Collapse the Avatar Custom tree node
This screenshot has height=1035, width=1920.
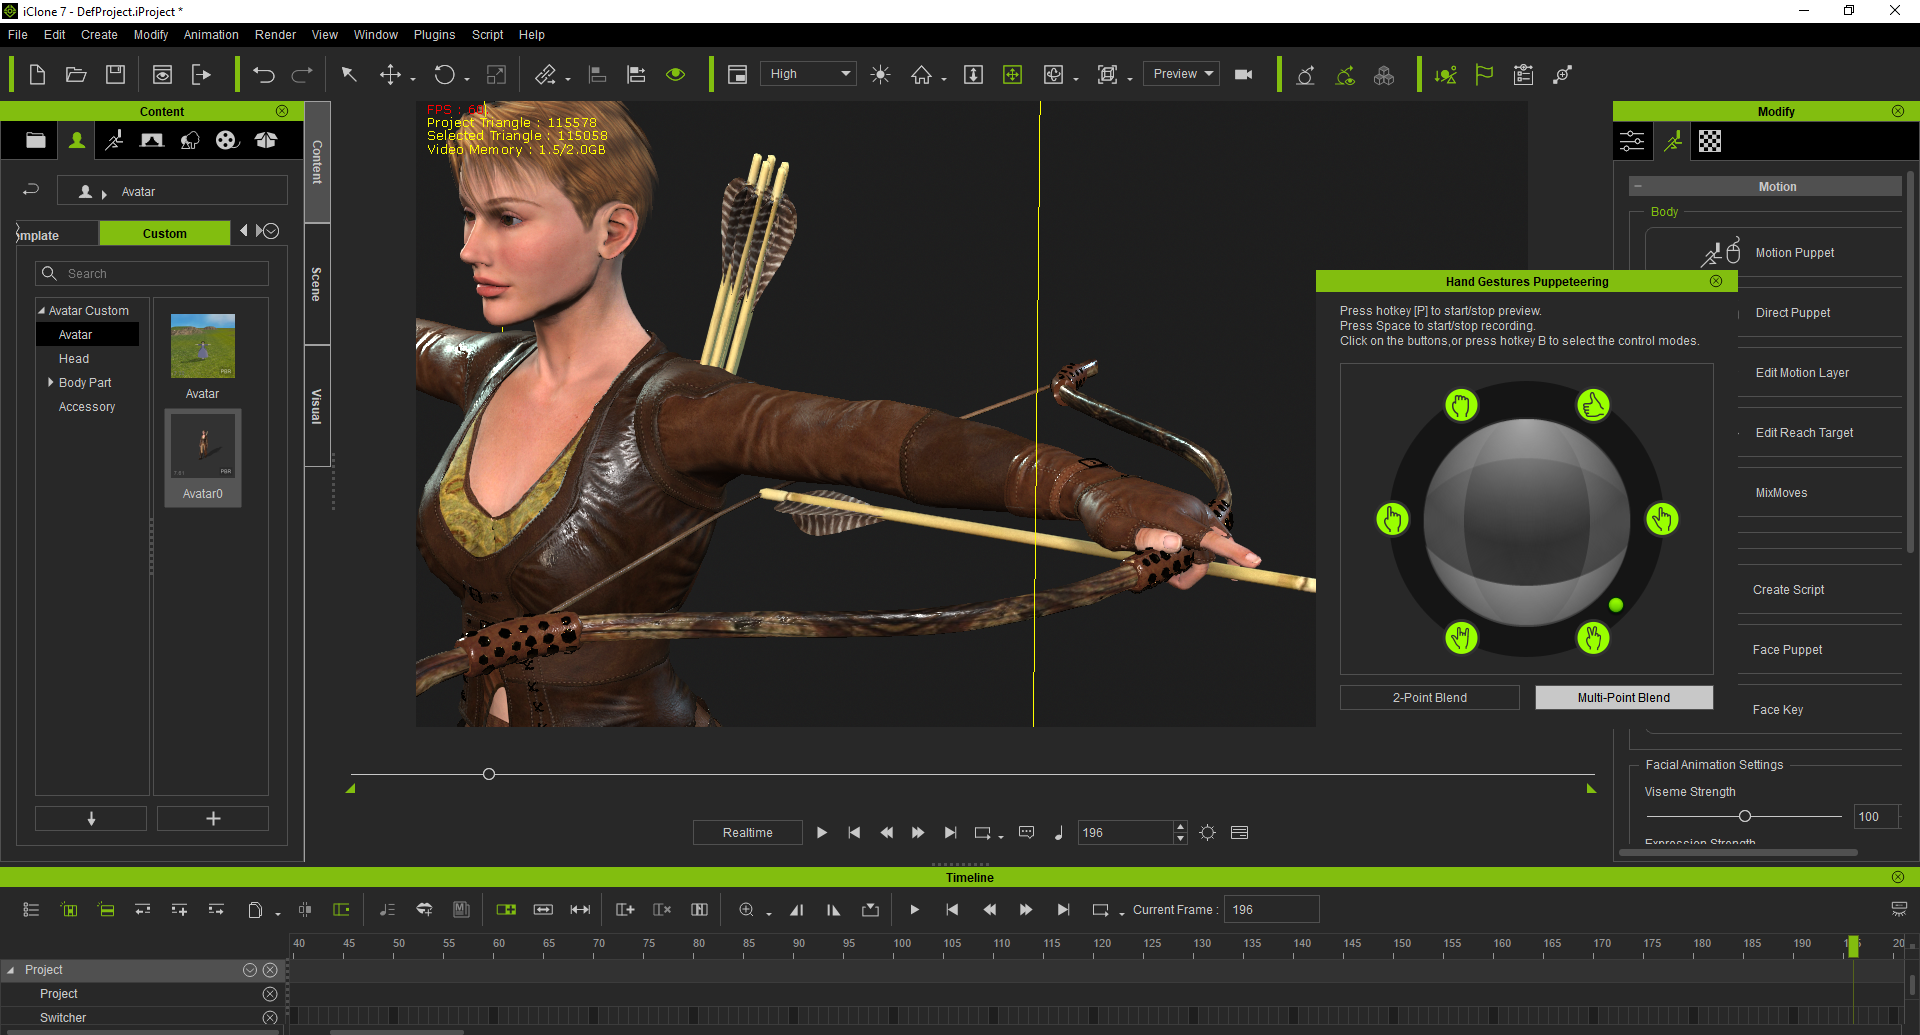[x=41, y=310]
